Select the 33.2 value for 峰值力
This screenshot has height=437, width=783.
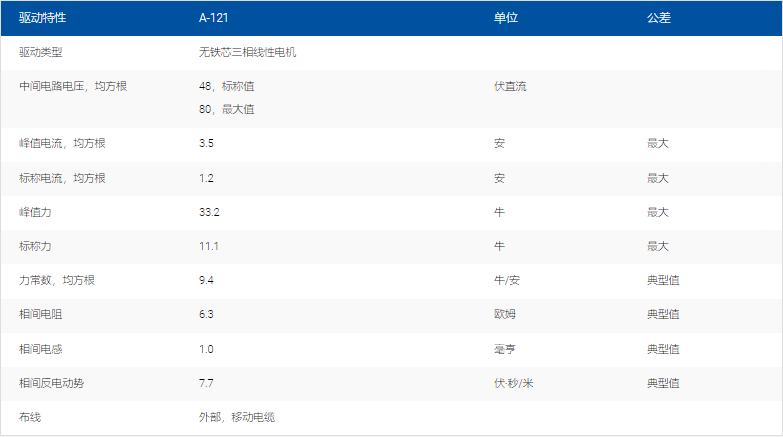209,212
